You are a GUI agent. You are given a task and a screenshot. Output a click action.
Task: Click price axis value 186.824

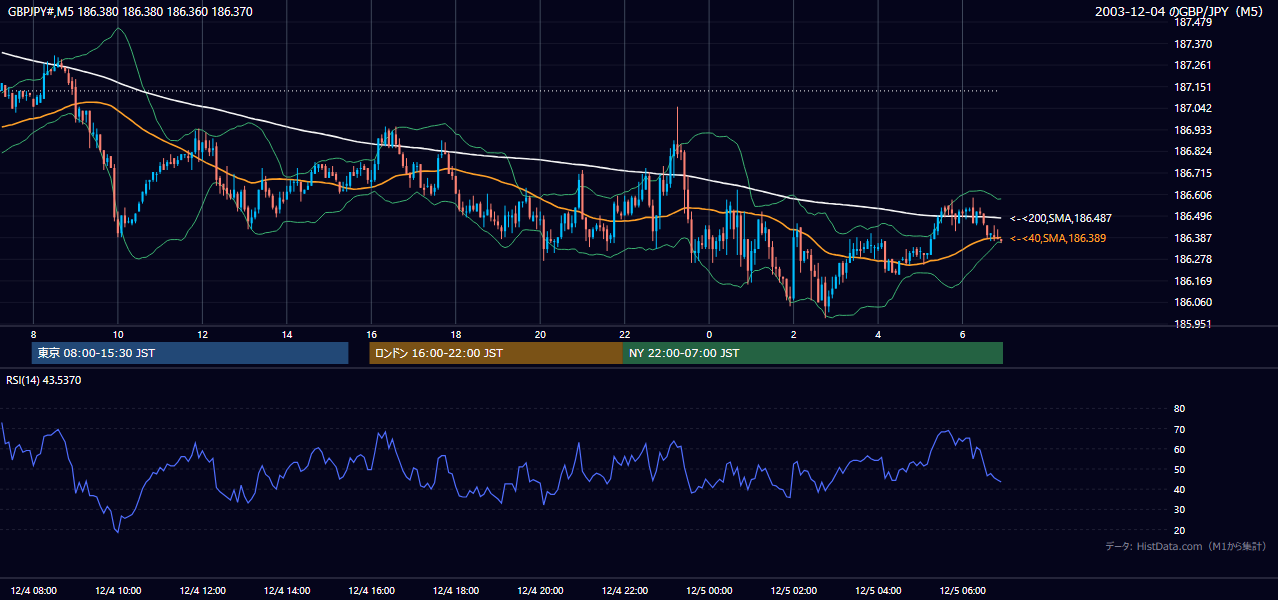tap(1192, 151)
